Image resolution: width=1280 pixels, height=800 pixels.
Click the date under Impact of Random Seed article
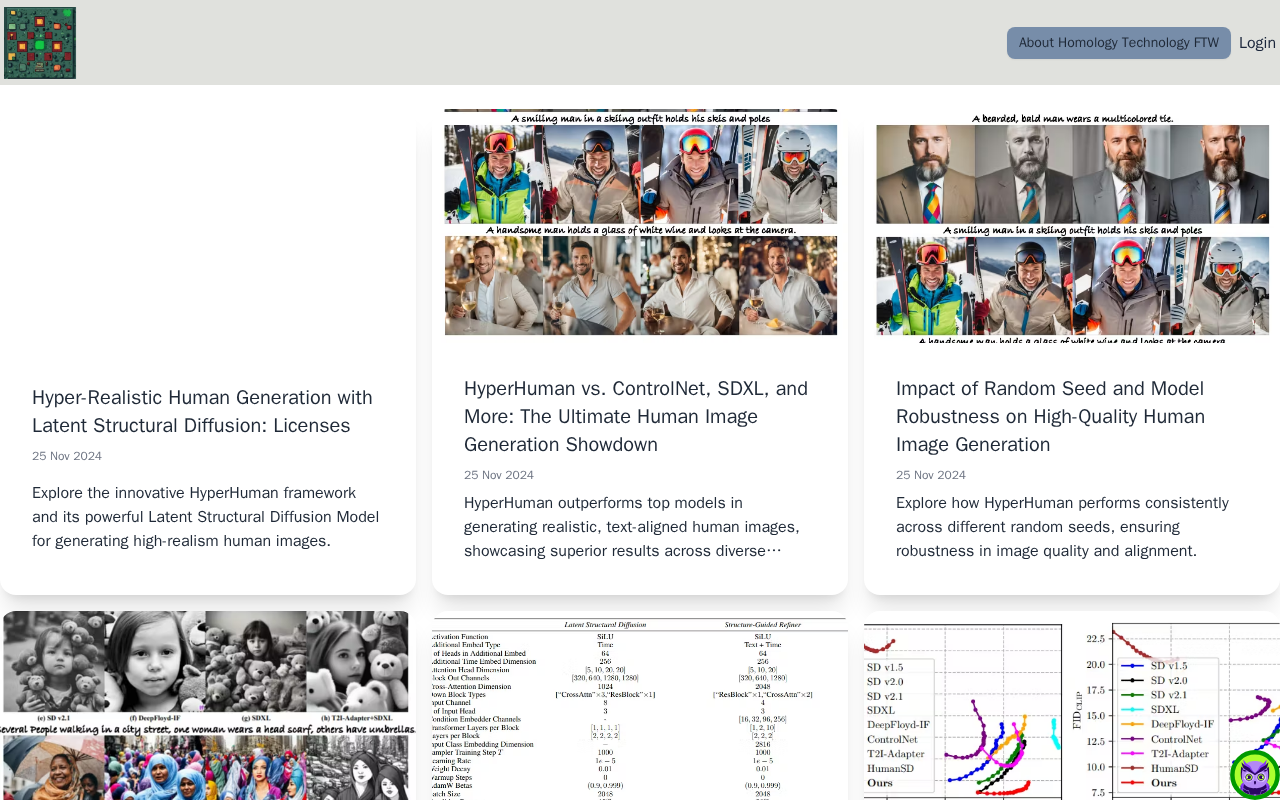coord(931,475)
